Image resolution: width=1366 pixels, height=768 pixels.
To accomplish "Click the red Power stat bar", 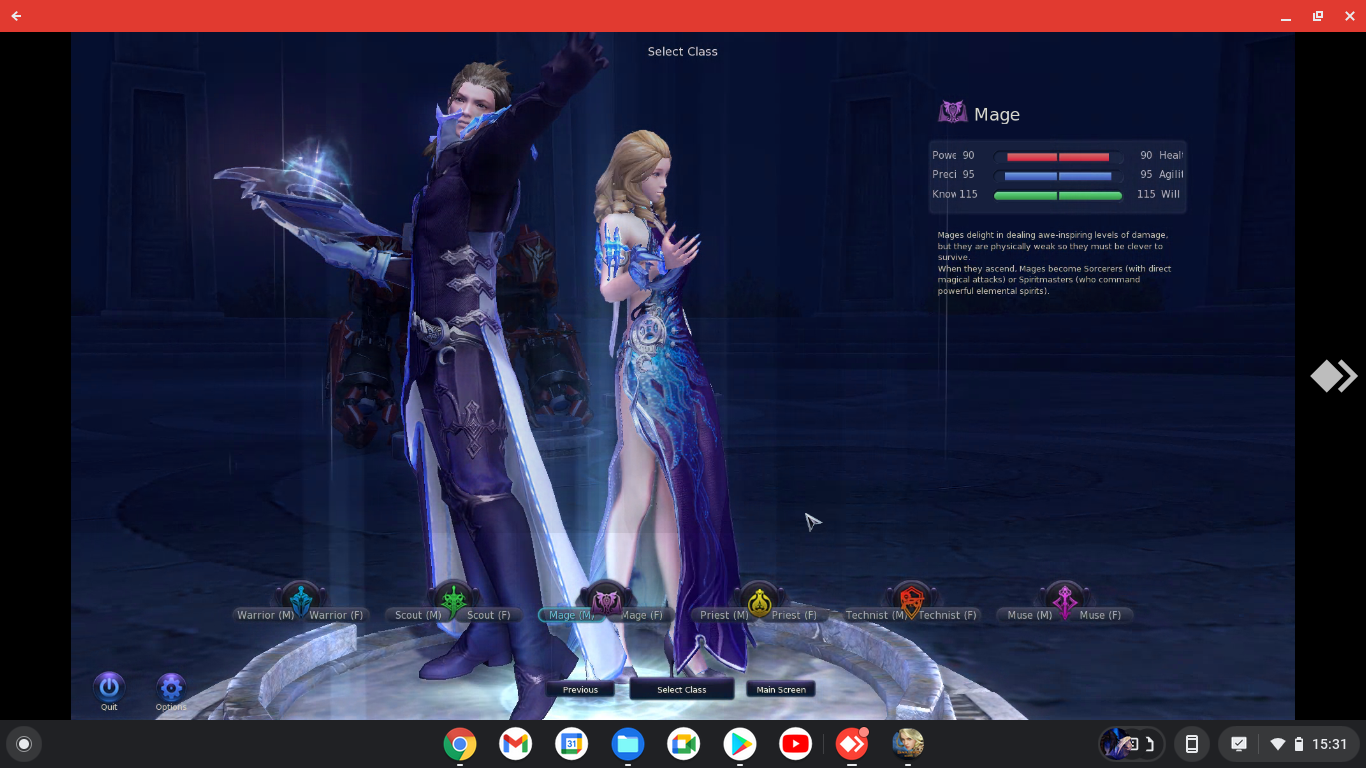I will (x=1058, y=157).
